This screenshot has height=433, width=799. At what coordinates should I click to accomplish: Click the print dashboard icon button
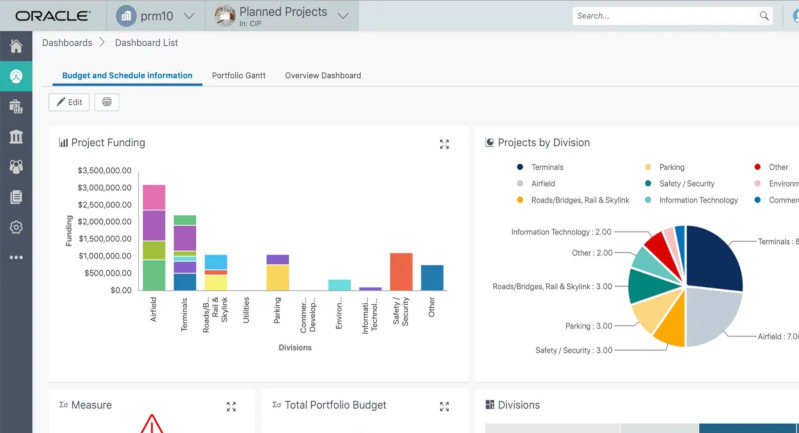[x=106, y=102]
